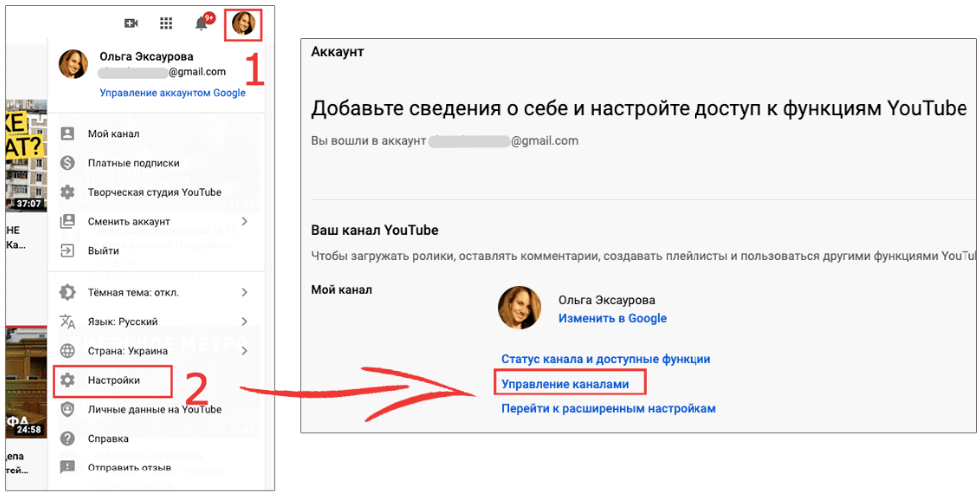Click the sign out arrow icon

pos(67,251)
